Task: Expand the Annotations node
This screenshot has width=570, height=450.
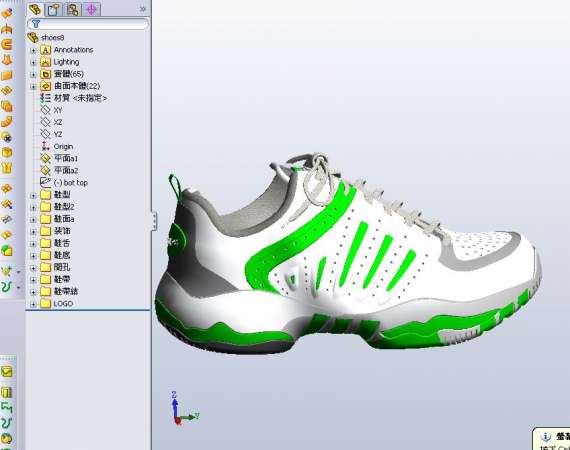Action: (33, 50)
